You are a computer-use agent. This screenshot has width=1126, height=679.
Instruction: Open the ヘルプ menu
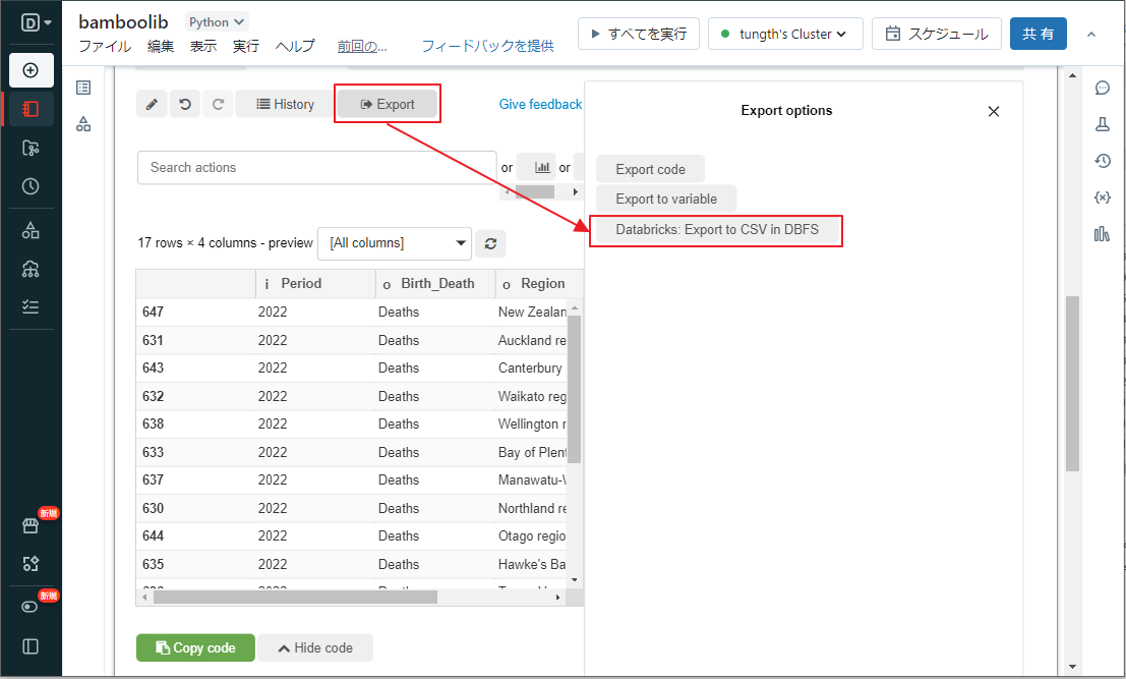coord(295,46)
